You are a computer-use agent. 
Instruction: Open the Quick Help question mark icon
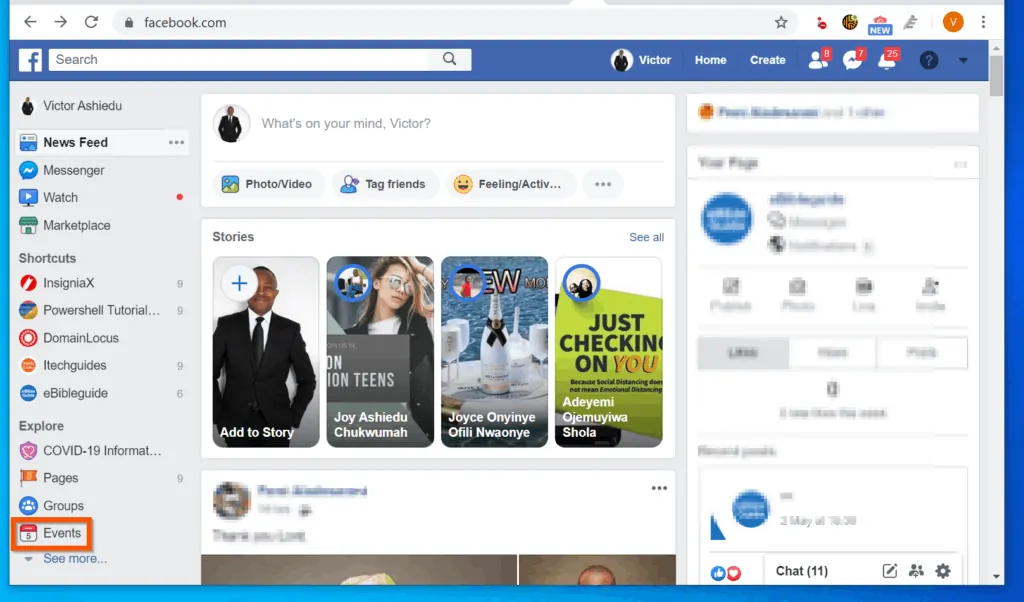pos(929,60)
